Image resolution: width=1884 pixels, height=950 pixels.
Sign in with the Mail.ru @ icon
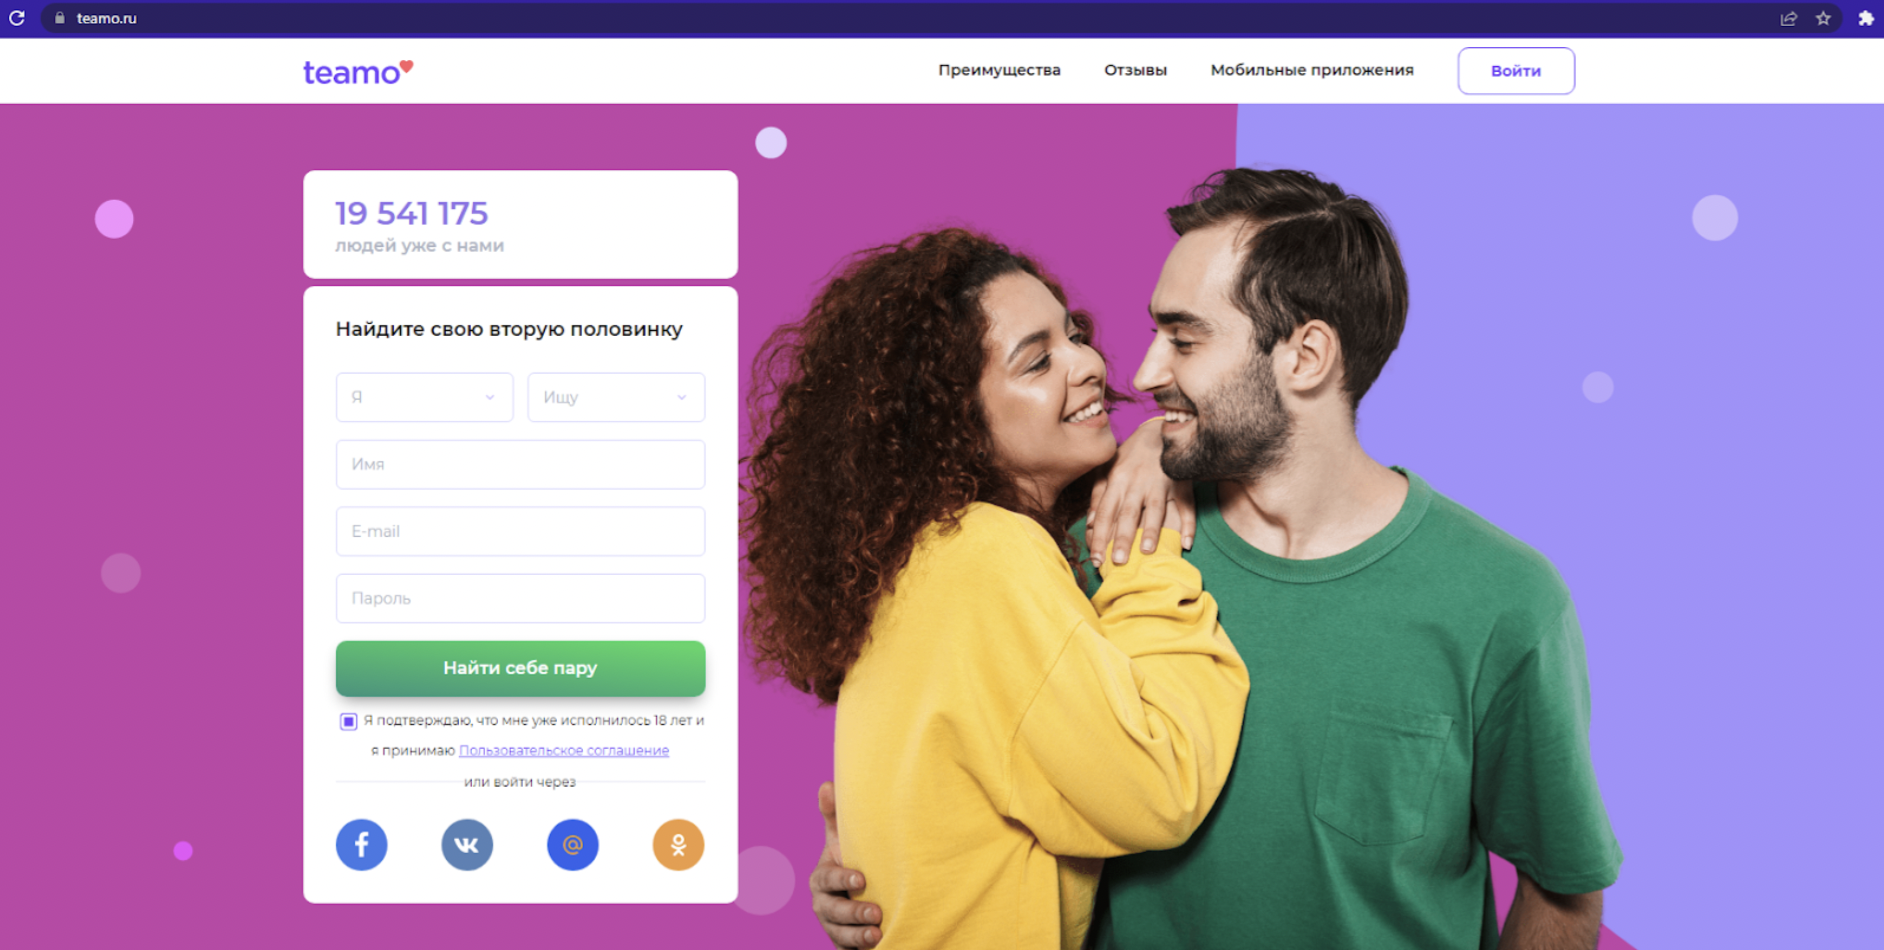(x=572, y=844)
